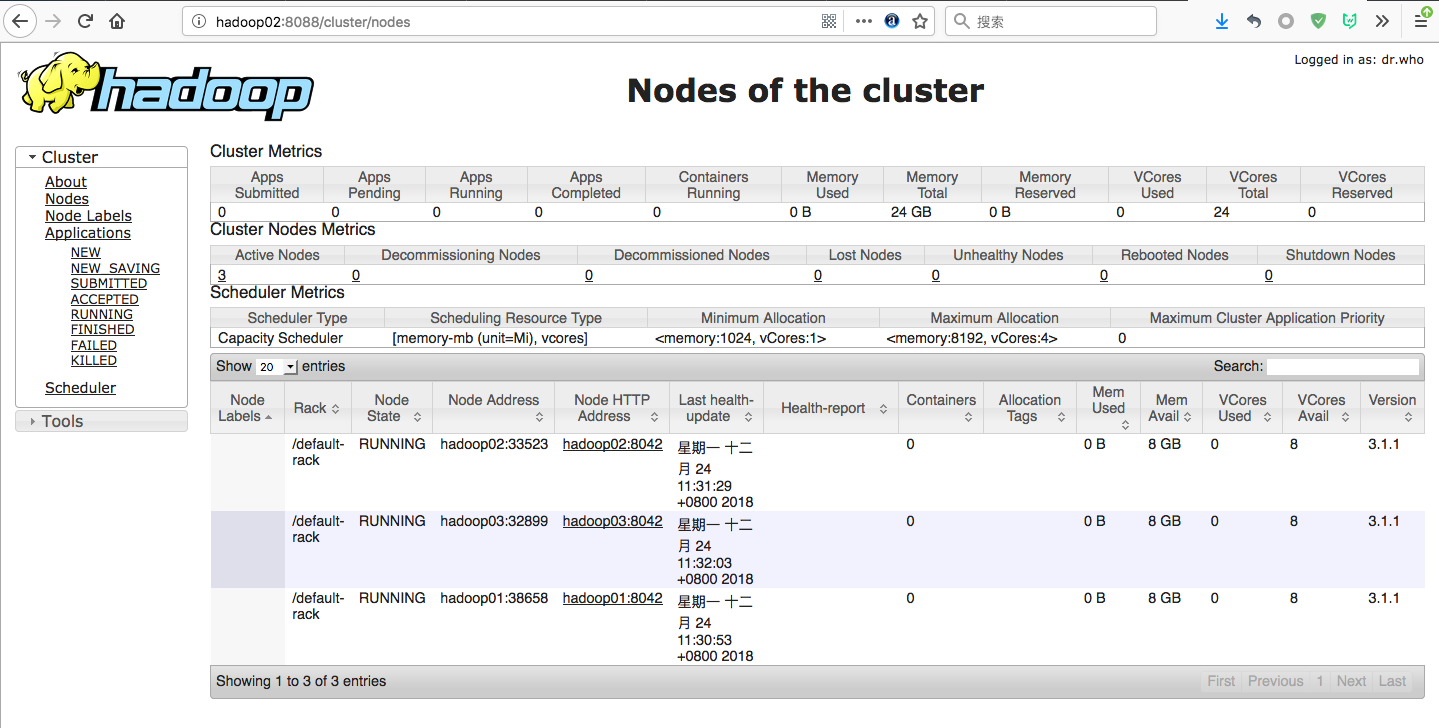Expand the Tools sidebar section
The image size is (1439, 728).
coord(101,421)
